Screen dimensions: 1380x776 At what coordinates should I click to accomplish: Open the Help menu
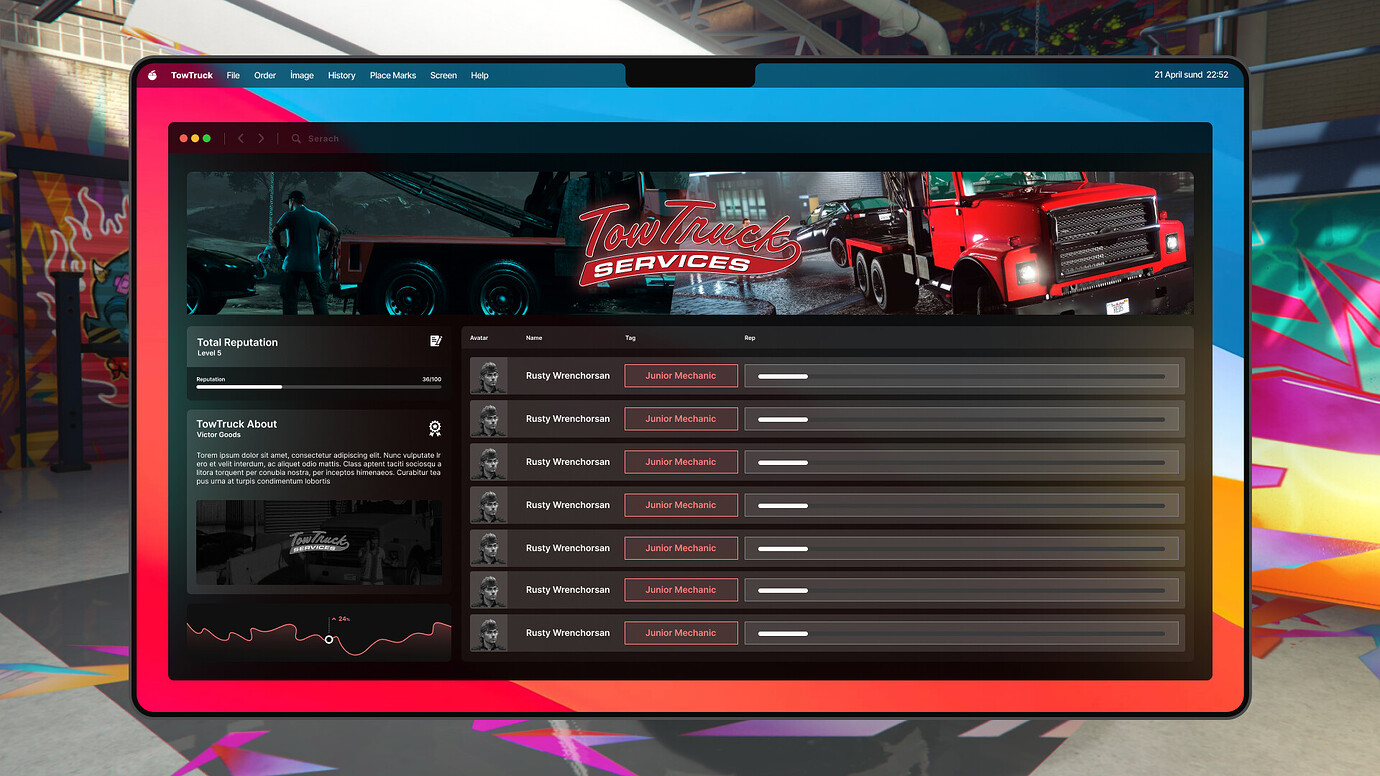(x=479, y=75)
